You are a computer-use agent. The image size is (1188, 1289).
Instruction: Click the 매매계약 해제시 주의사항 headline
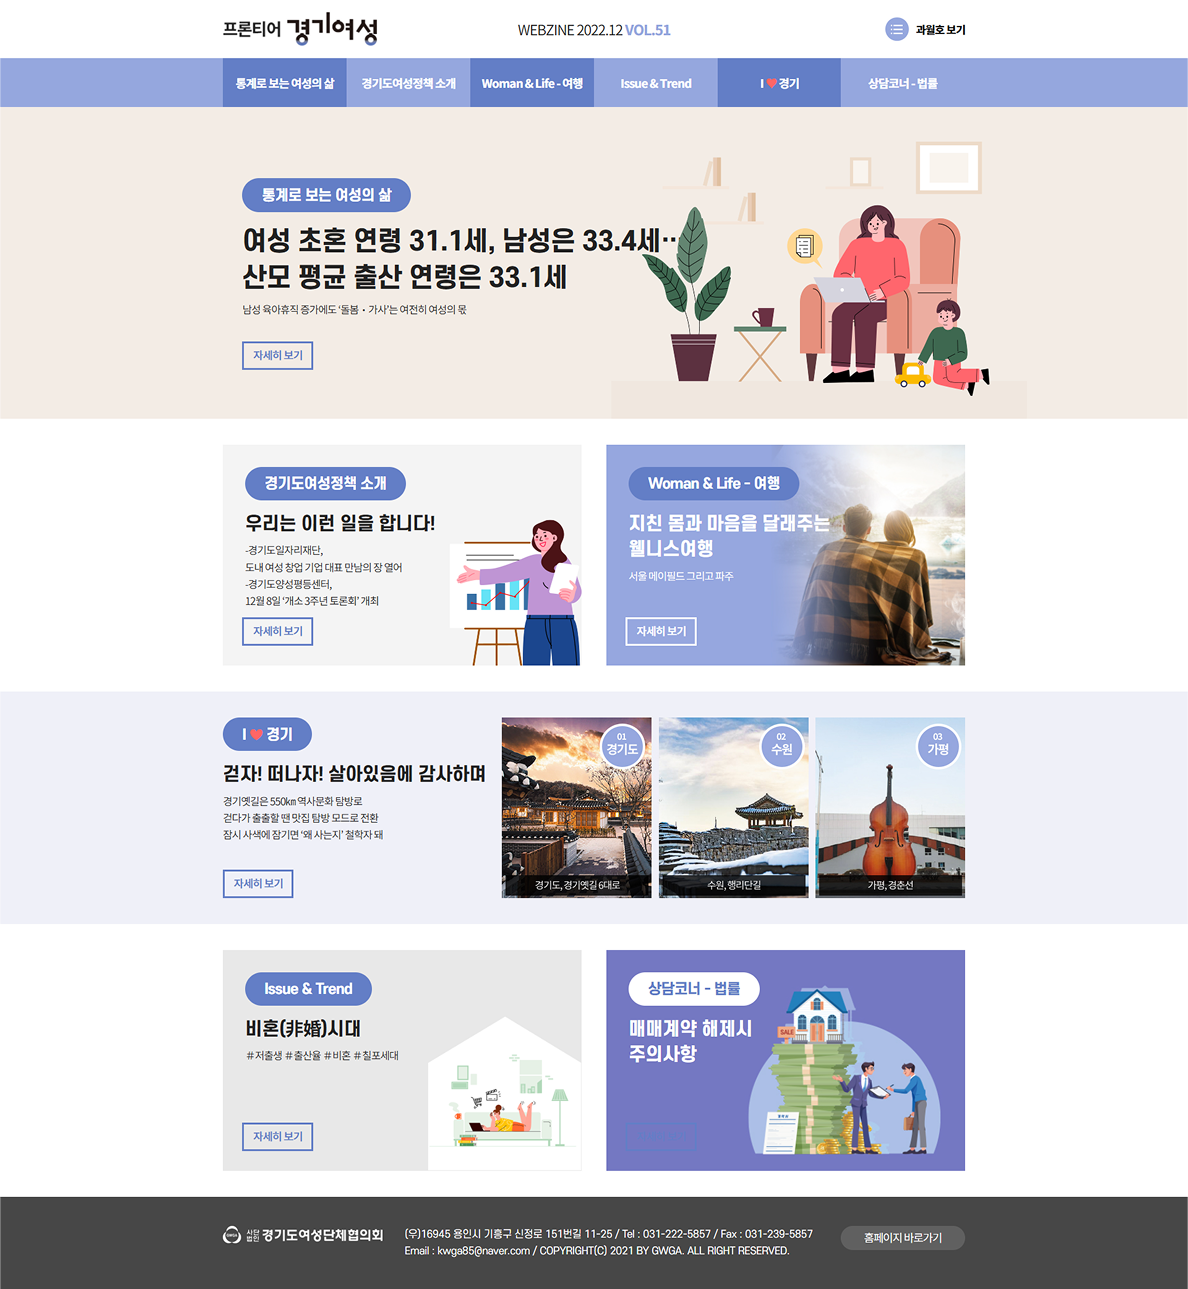[x=690, y=1040]
